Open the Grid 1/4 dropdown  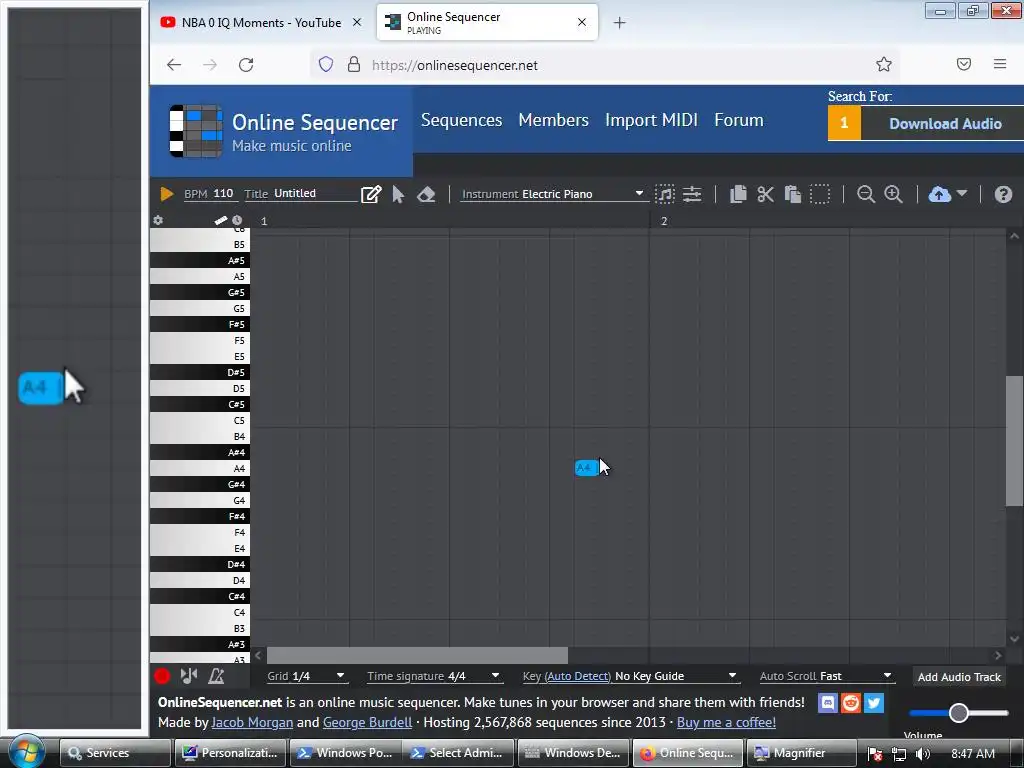click(306, 676)
